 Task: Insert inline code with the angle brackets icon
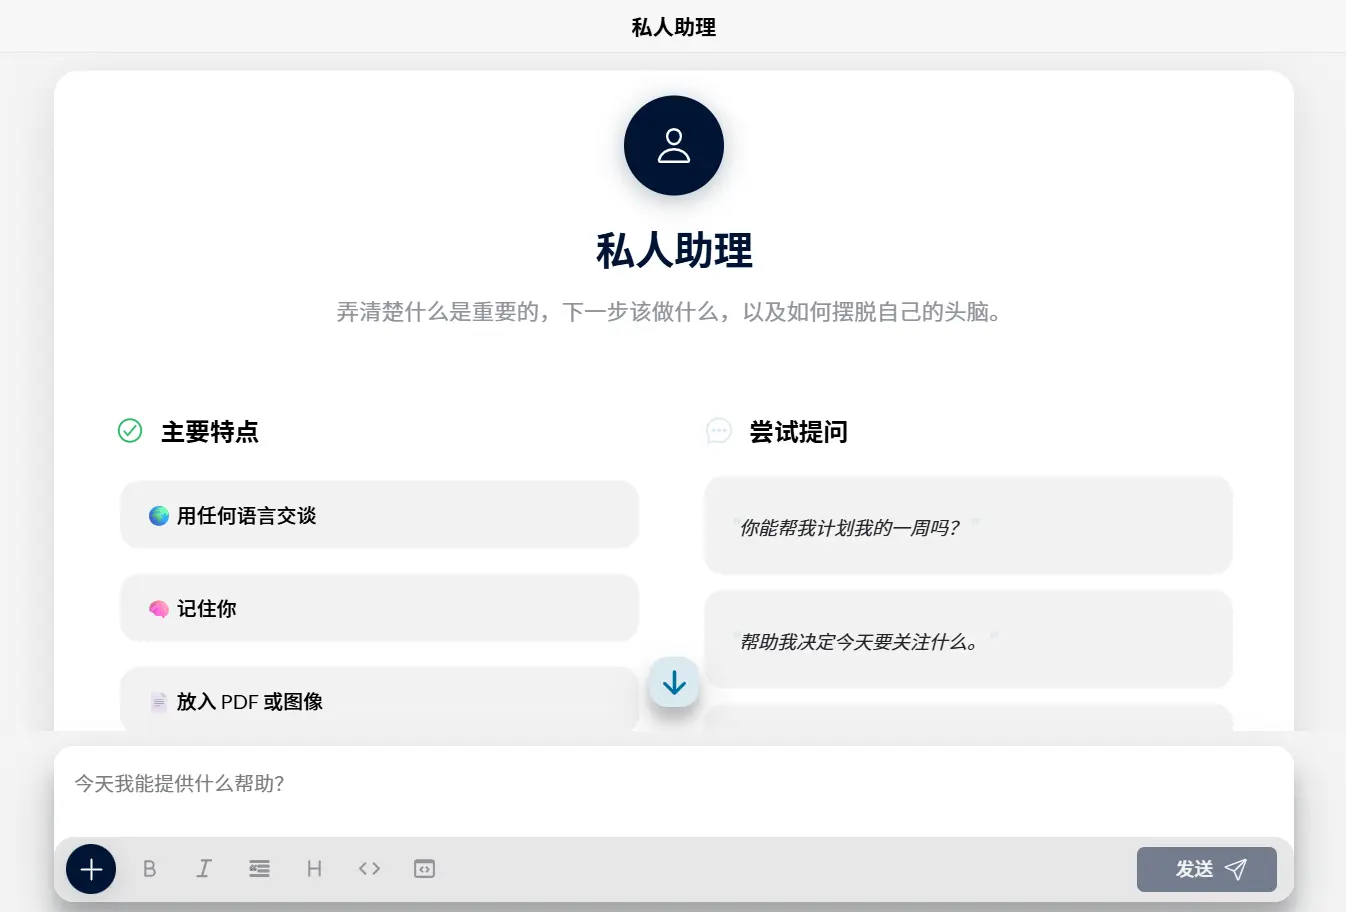tap(369, 869)
